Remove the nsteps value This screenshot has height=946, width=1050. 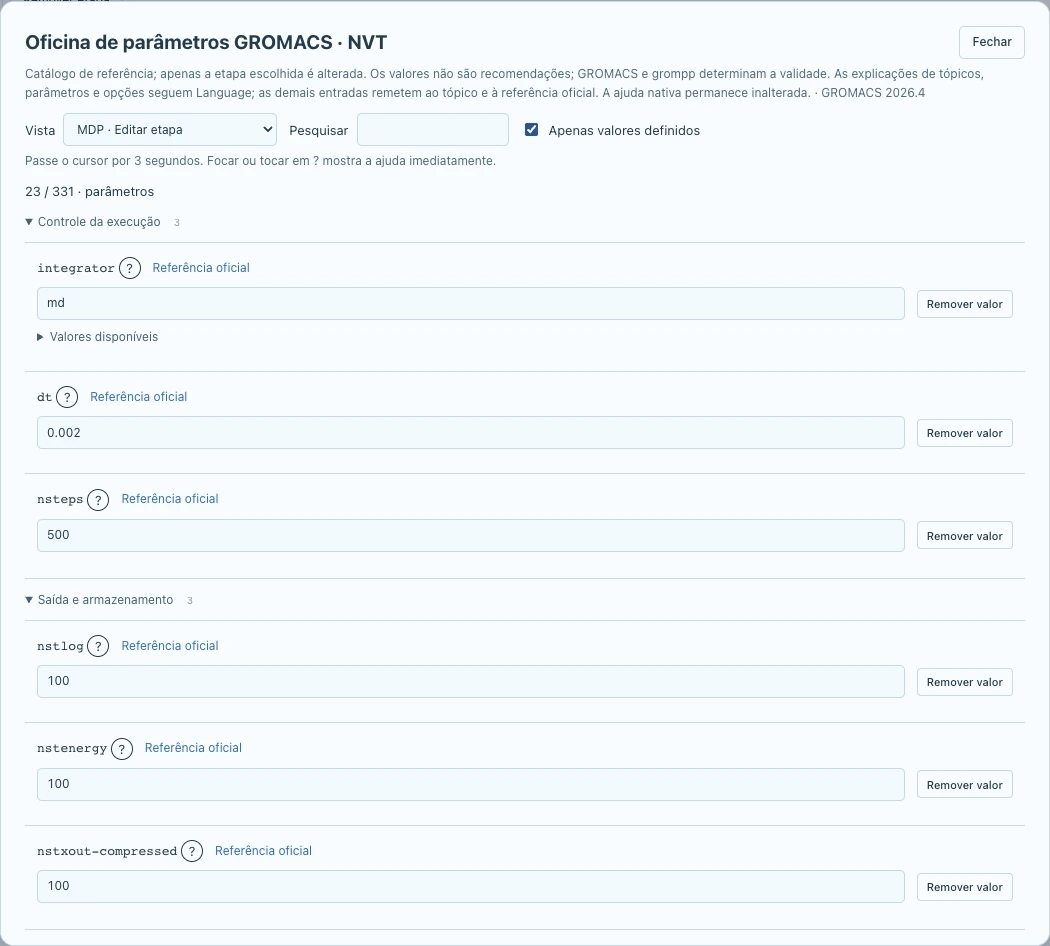(x=964, y=536)
